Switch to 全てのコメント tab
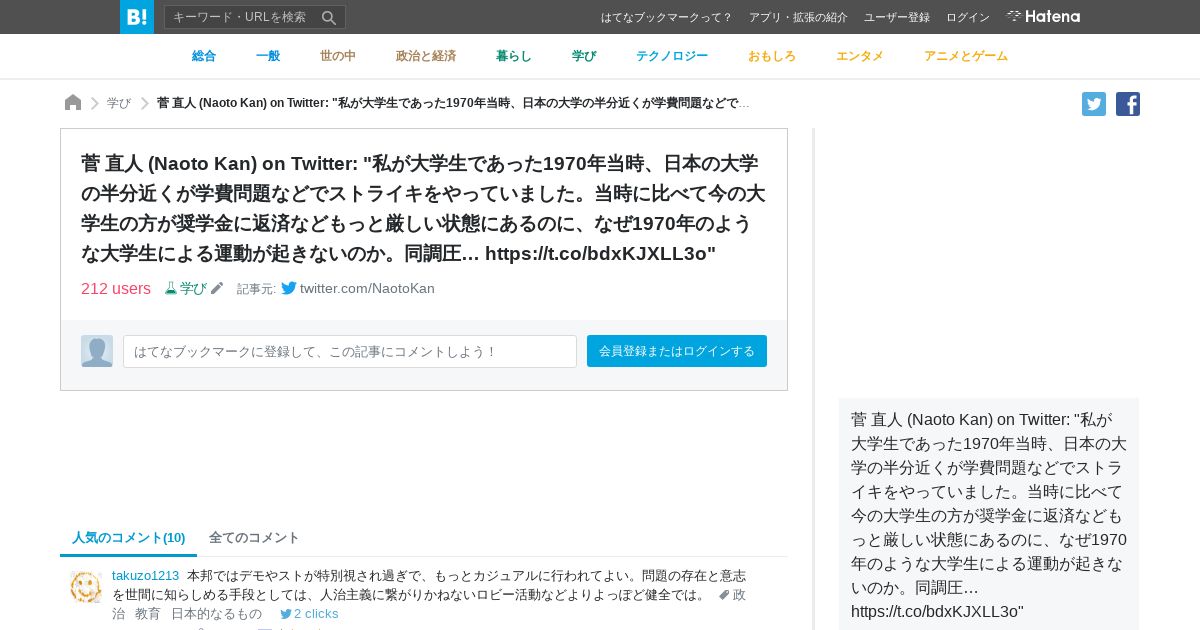The height and width of the screenshot is (630, 1200). (x=254, y=537)
